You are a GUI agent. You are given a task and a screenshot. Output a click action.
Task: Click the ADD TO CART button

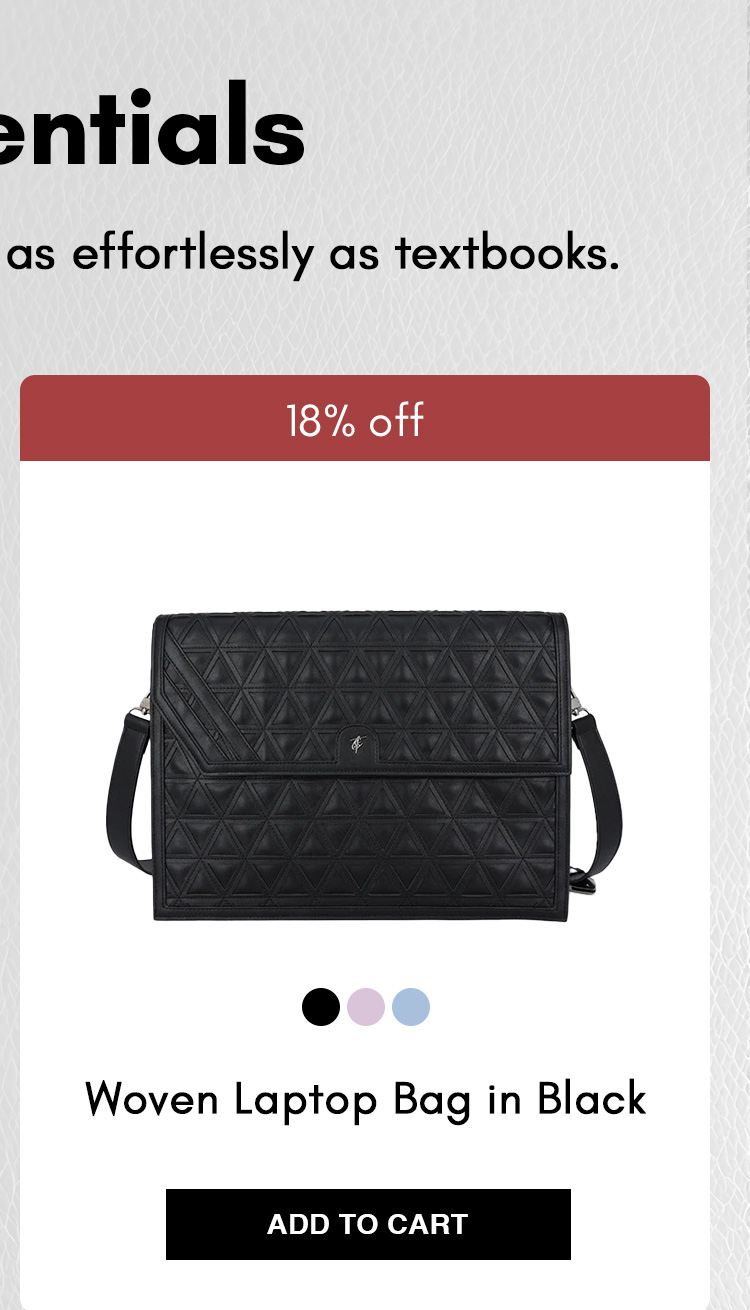368,1224
